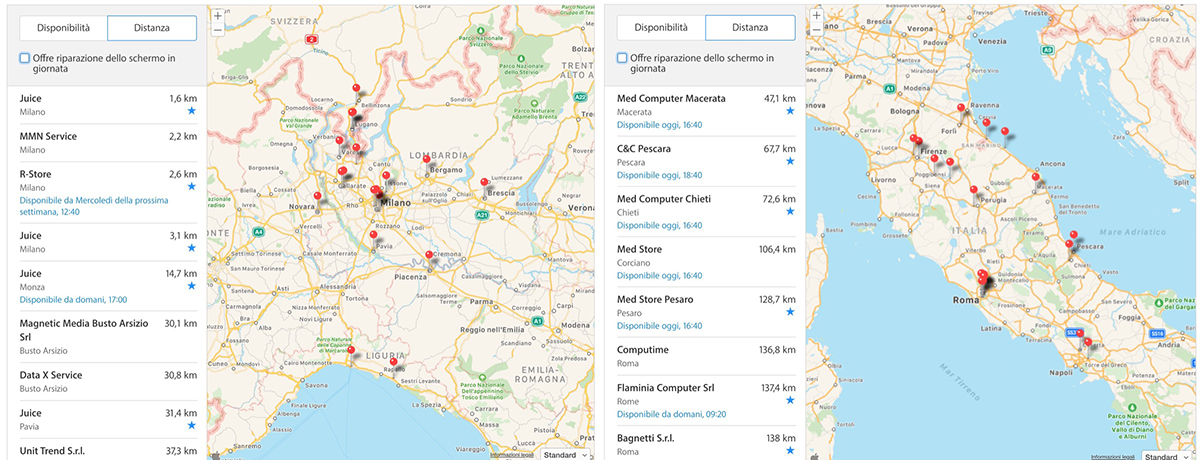The image size is (1200, 460).
Task: Zoom in on the Milano map
Action: point(218,16)
